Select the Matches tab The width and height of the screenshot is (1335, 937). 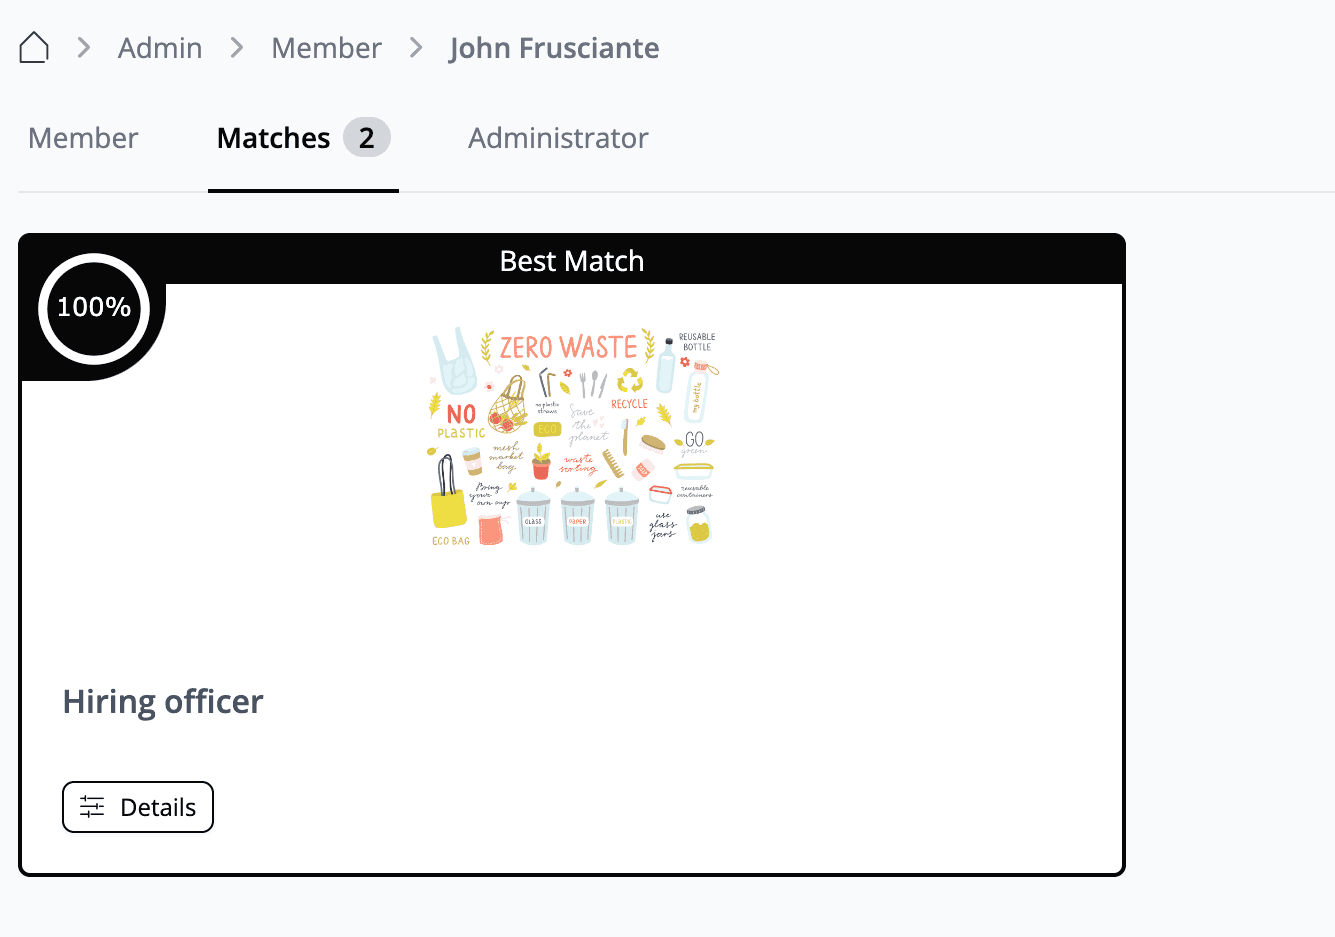click(x=273, y=138)
